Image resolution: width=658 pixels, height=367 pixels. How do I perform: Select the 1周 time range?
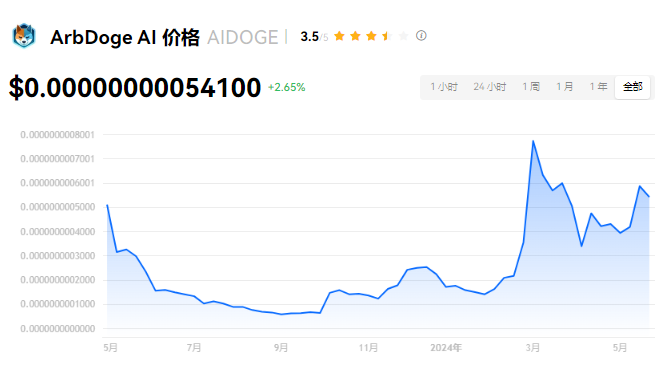(x=531, y=87)
